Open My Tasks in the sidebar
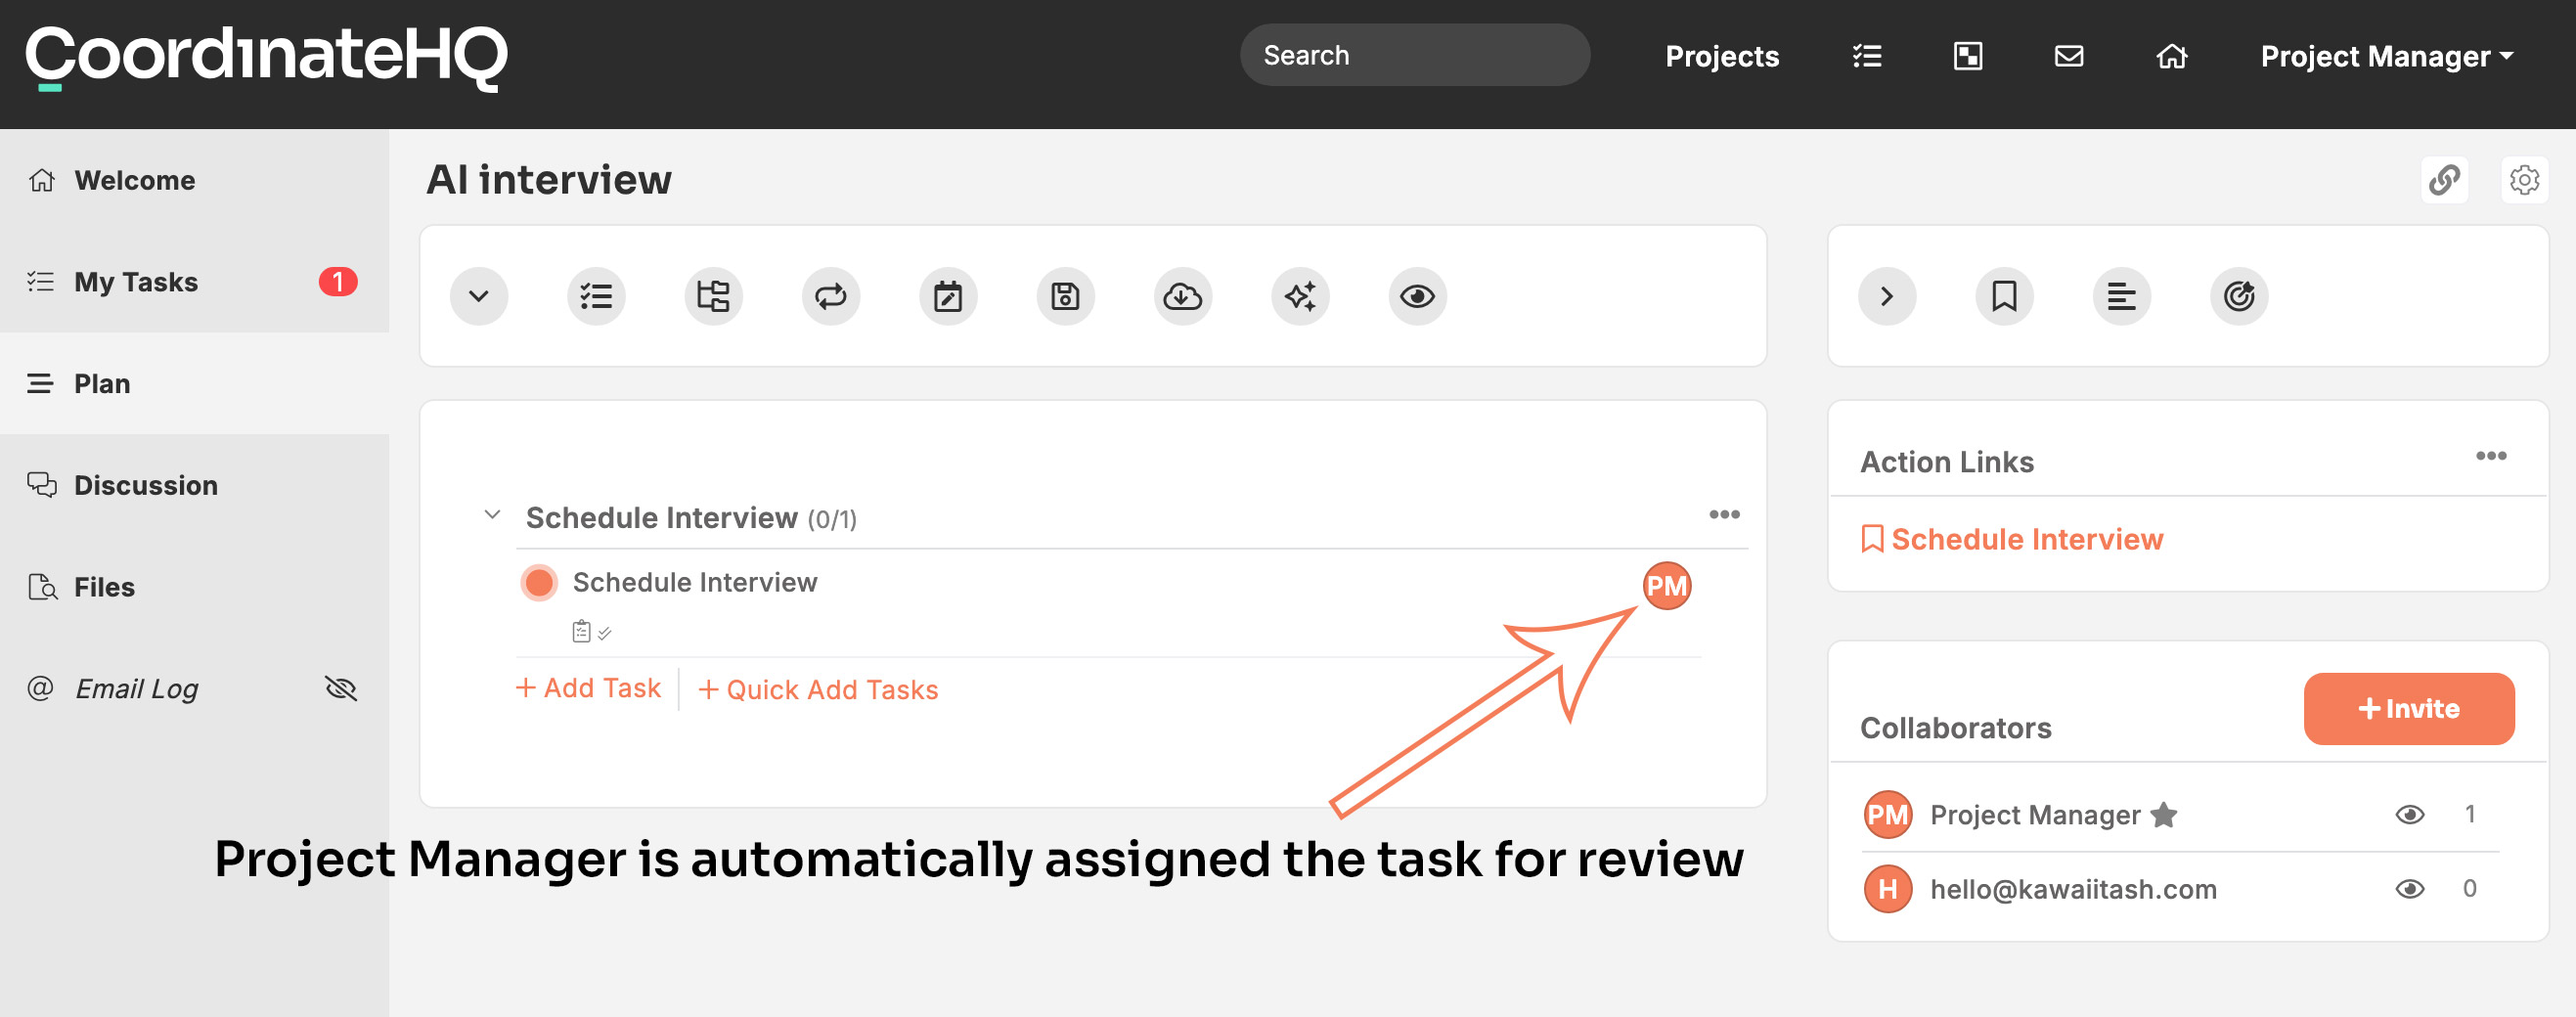The height and width of the screenshot is (1017, 2576). (x=194, y=282)
